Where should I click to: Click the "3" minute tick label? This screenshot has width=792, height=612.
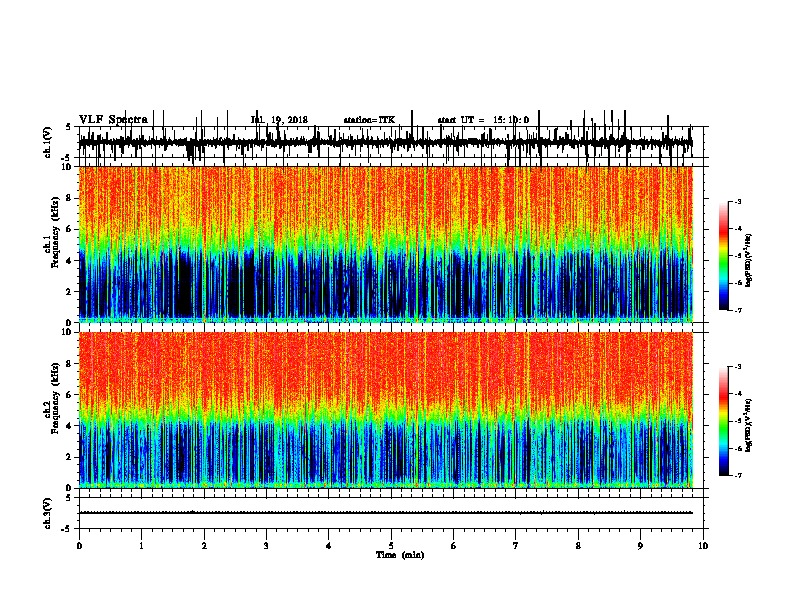(x=266, y=546)
